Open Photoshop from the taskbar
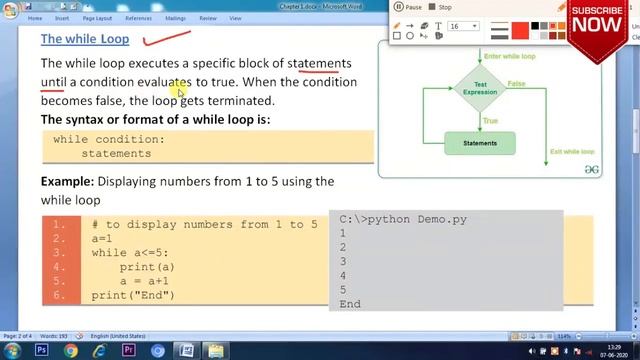640x360 pixels. [x=42, y=350]
